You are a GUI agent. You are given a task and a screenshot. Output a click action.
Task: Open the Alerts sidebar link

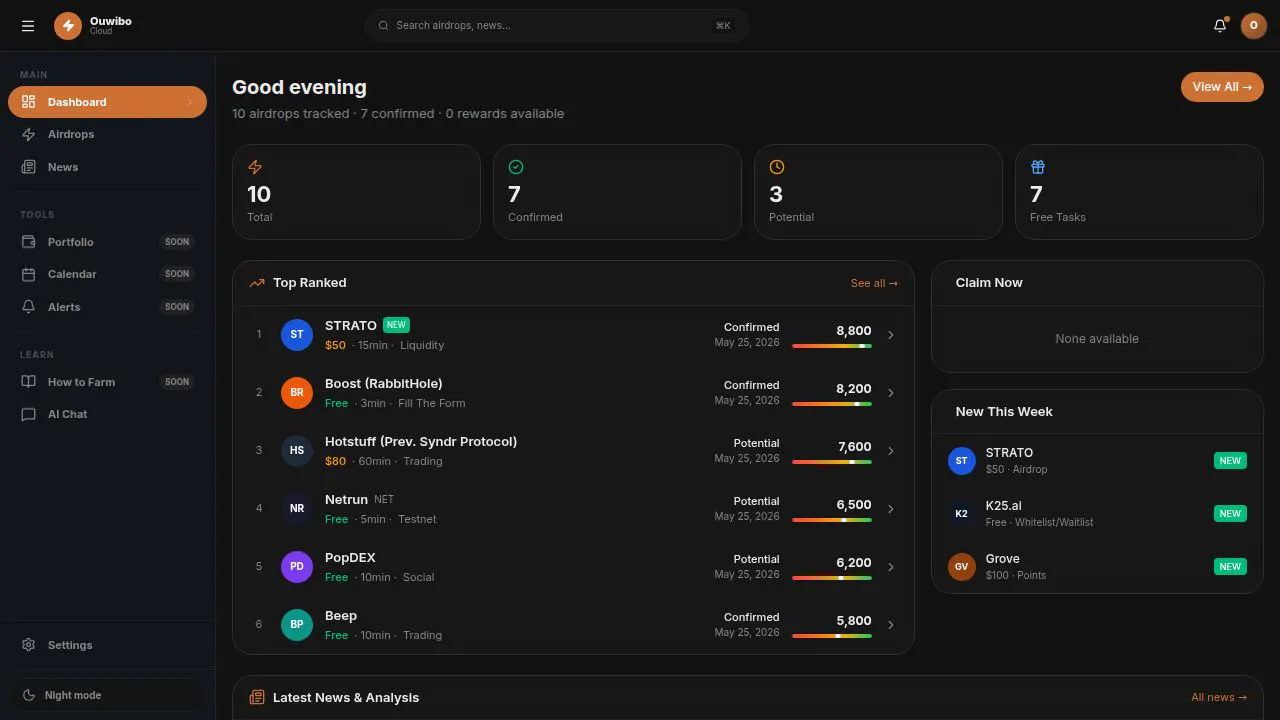pos(107,307)
